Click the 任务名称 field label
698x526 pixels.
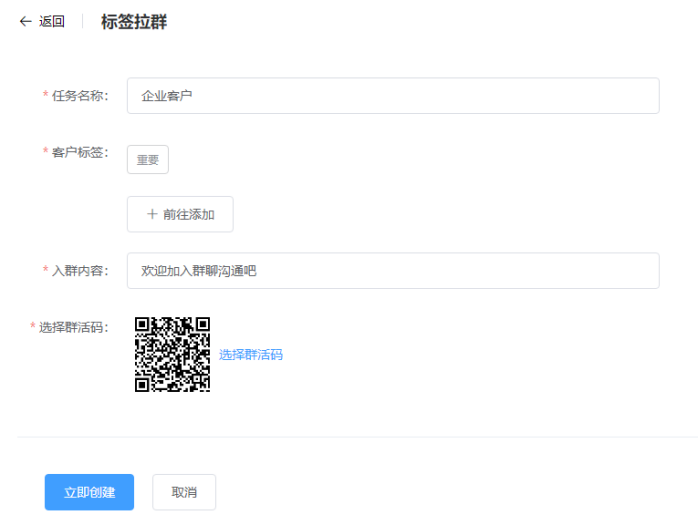[80, 96]
